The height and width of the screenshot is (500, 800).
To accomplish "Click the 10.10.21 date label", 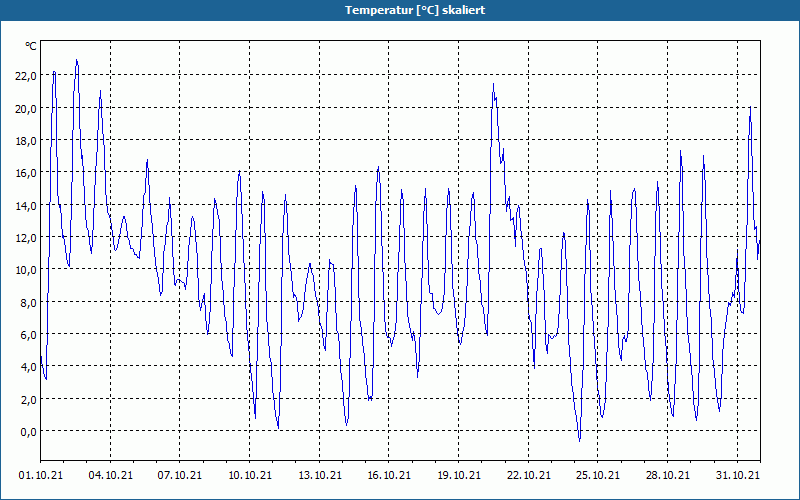I will 249,475.
